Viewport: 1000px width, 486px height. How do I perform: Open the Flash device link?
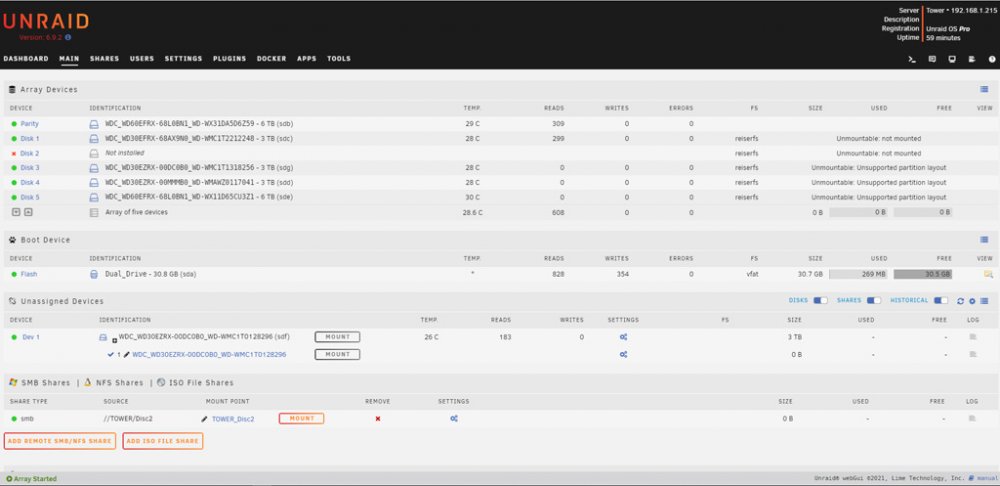29,274
